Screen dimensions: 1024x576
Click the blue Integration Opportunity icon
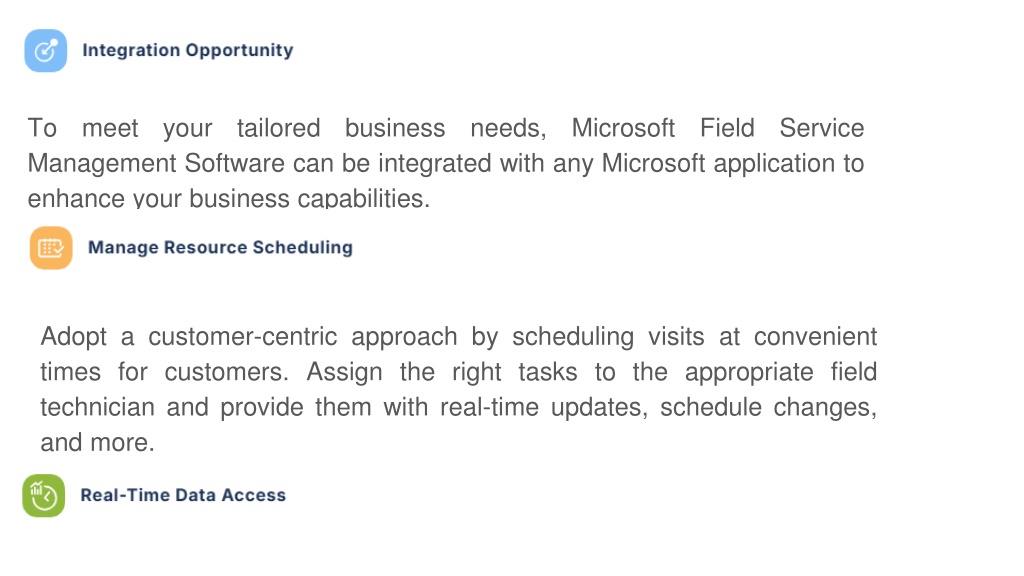(46, 50)
